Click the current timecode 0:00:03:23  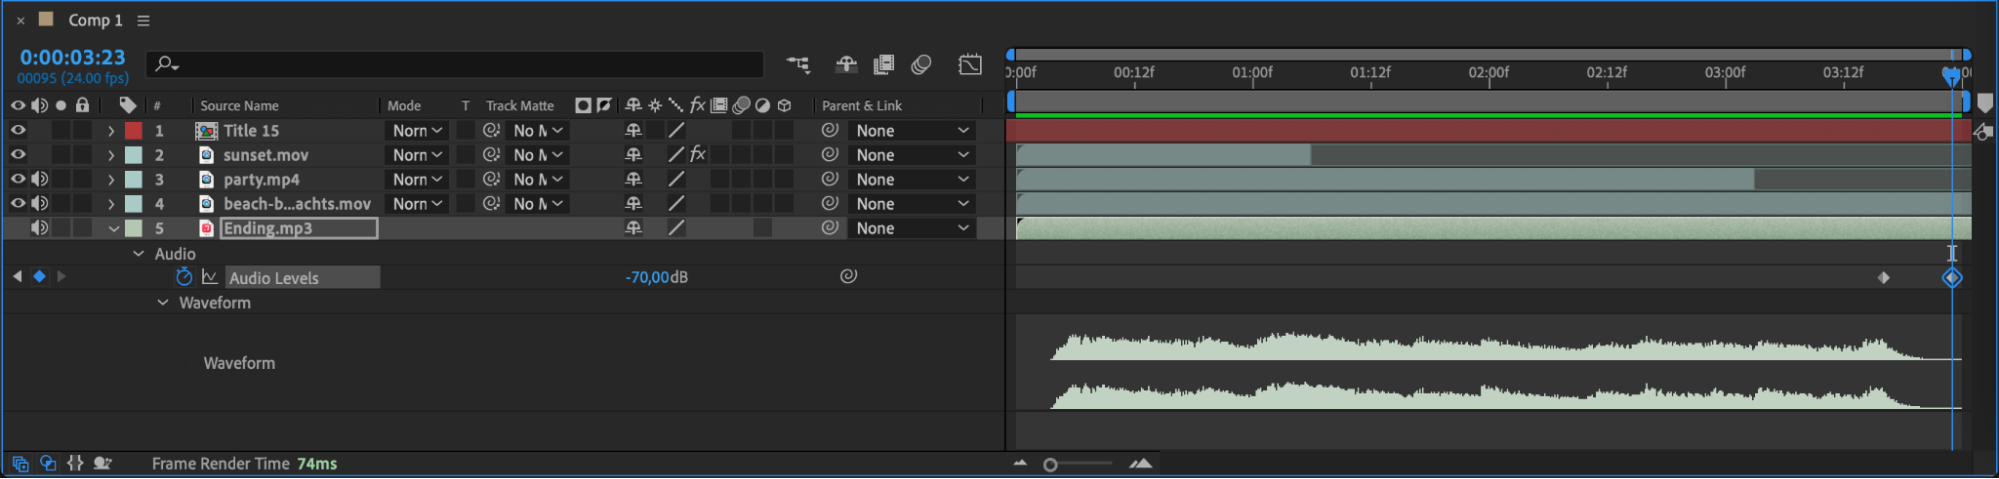72,58
